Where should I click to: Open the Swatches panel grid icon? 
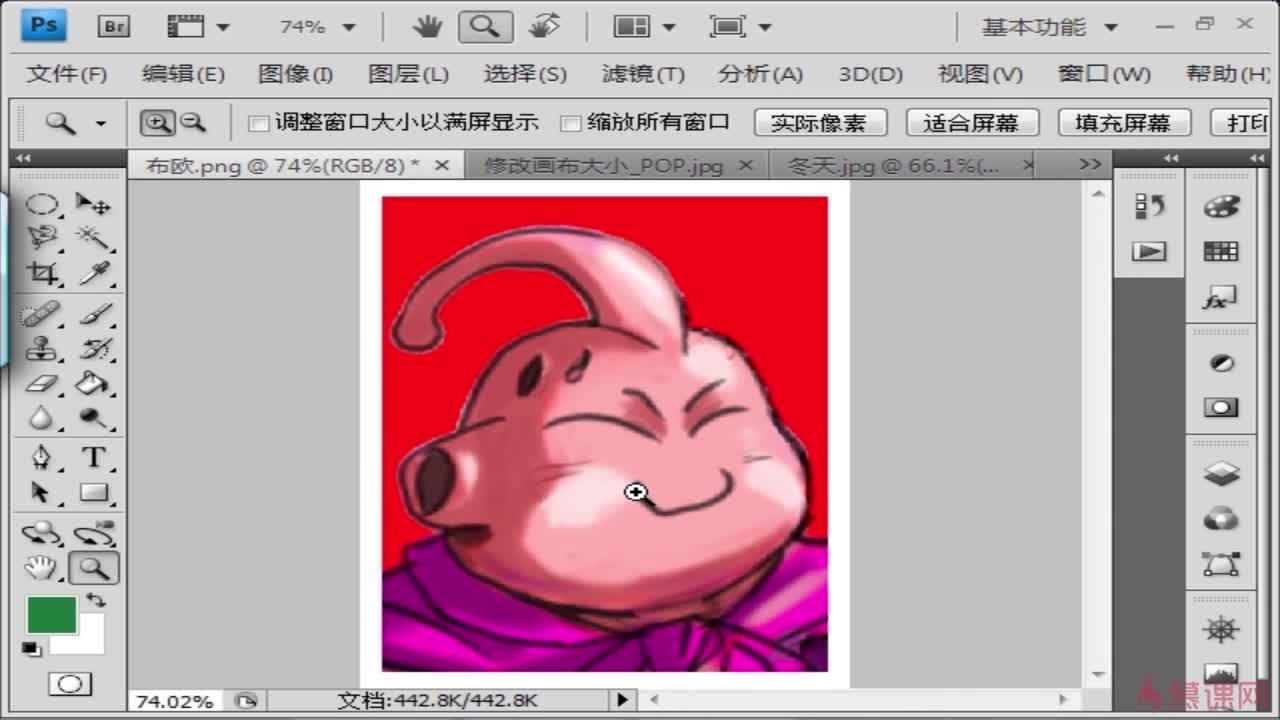[1221, 251]
